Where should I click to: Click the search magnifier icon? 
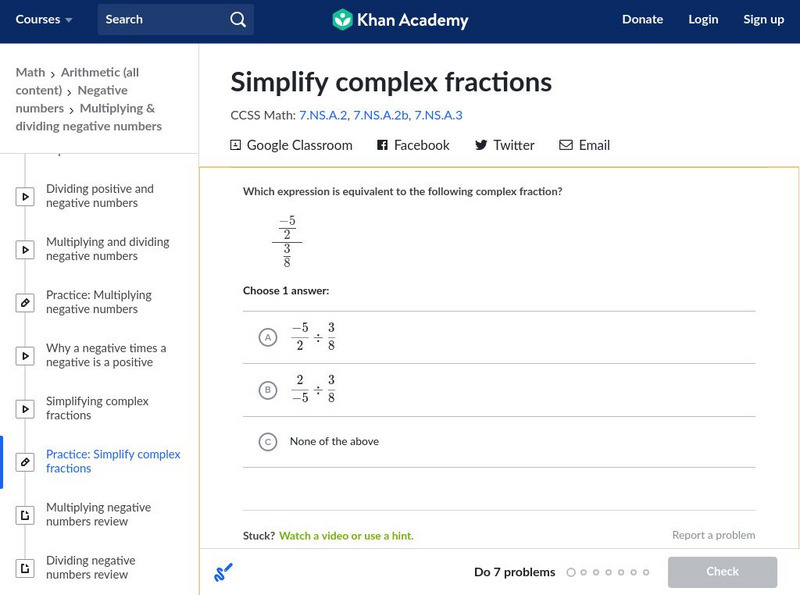pos(237,20)
